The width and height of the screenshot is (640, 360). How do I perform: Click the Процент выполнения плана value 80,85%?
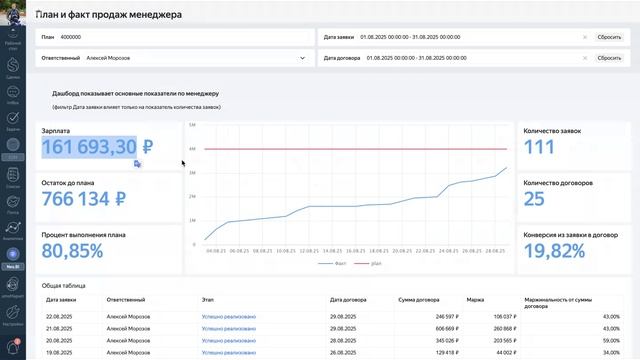coord(72,251)
